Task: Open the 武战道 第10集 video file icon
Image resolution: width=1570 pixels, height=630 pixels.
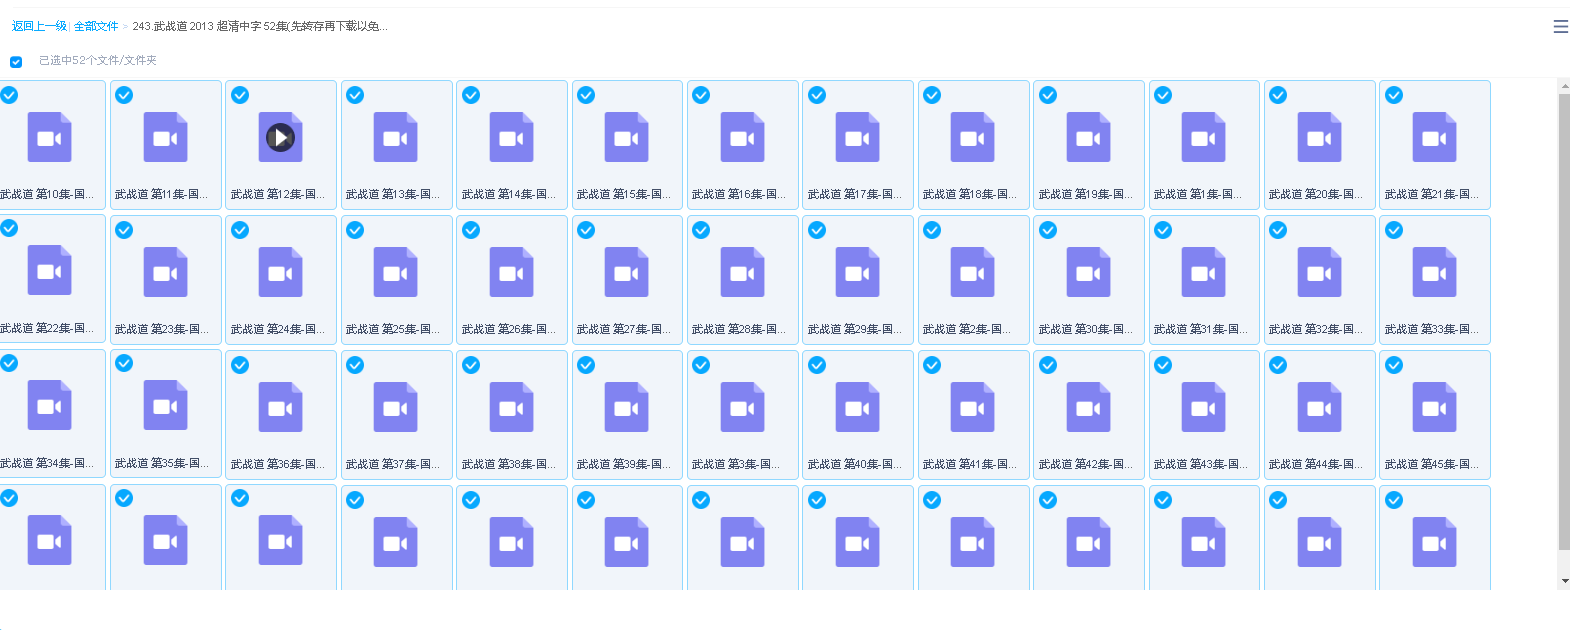Action: point(49,137)
